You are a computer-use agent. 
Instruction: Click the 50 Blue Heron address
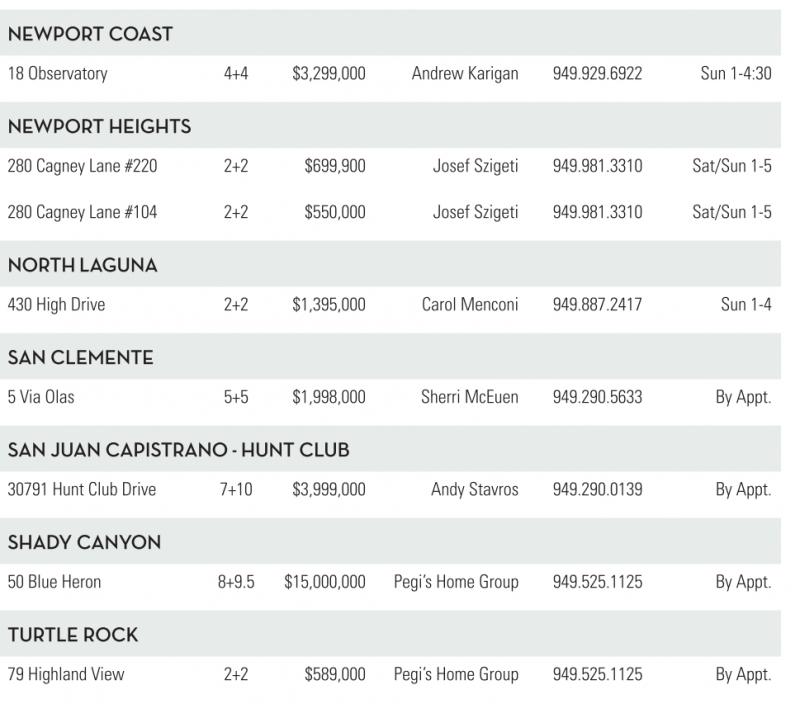(54, 582)
